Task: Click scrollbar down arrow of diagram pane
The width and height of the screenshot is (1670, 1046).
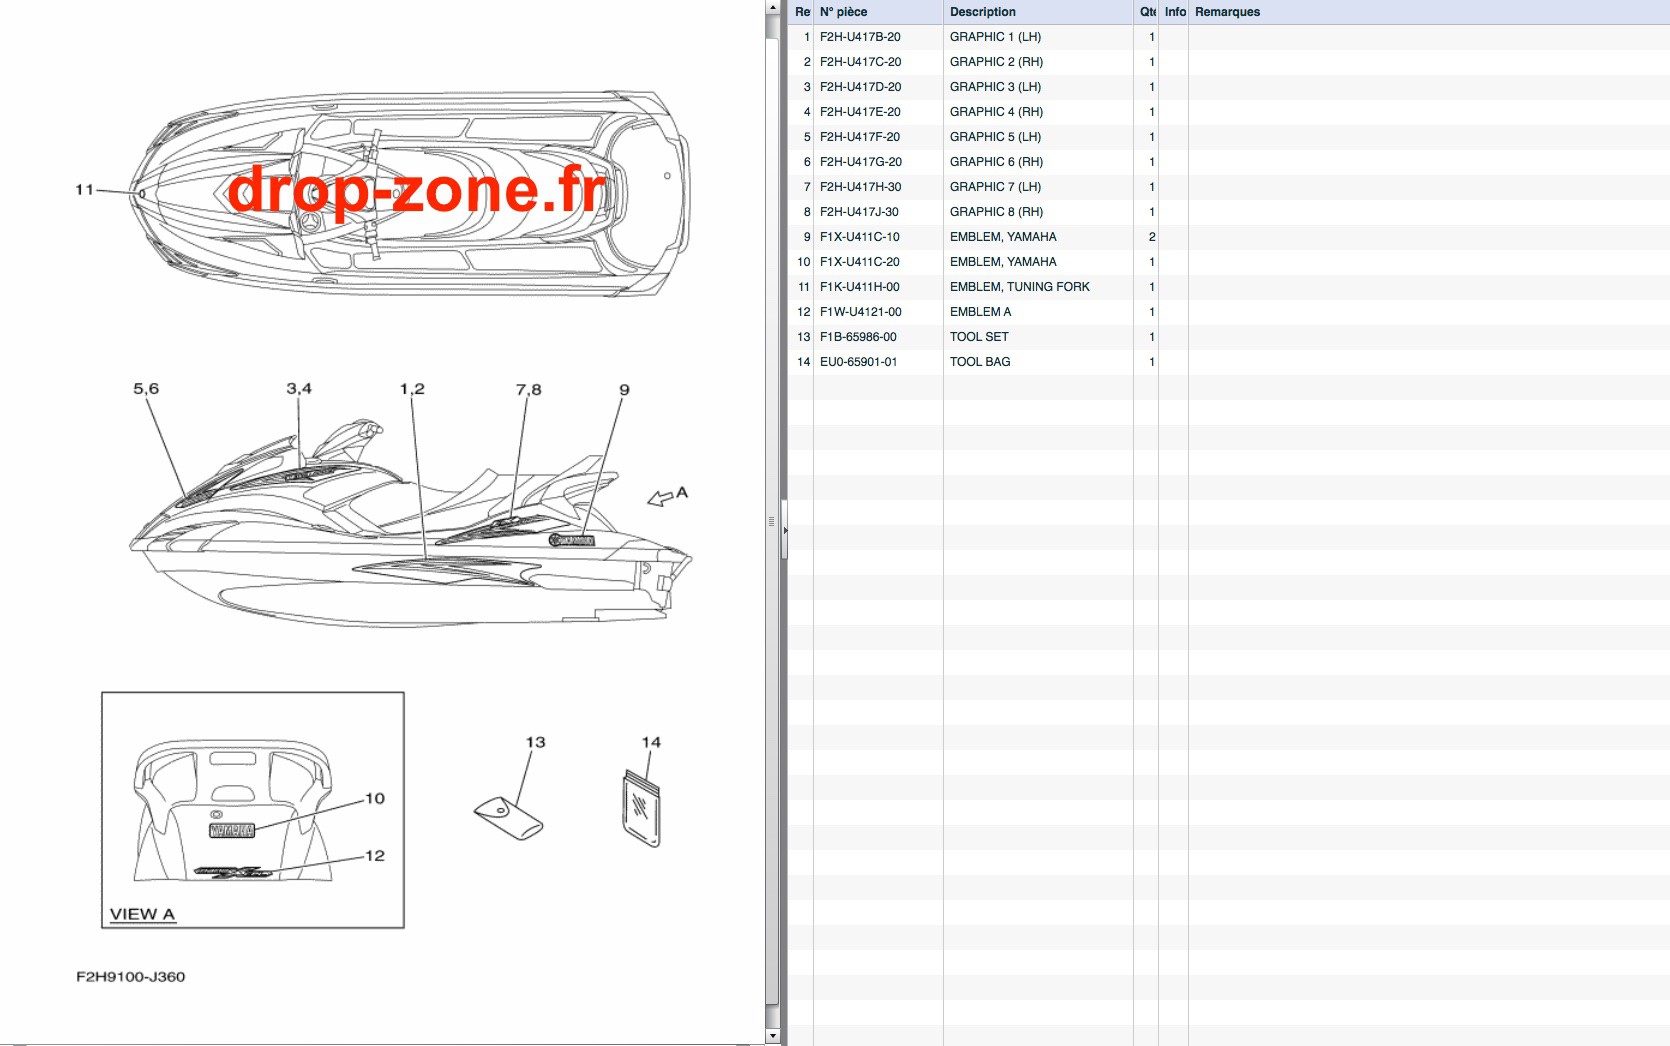Action: point(772,1036)
